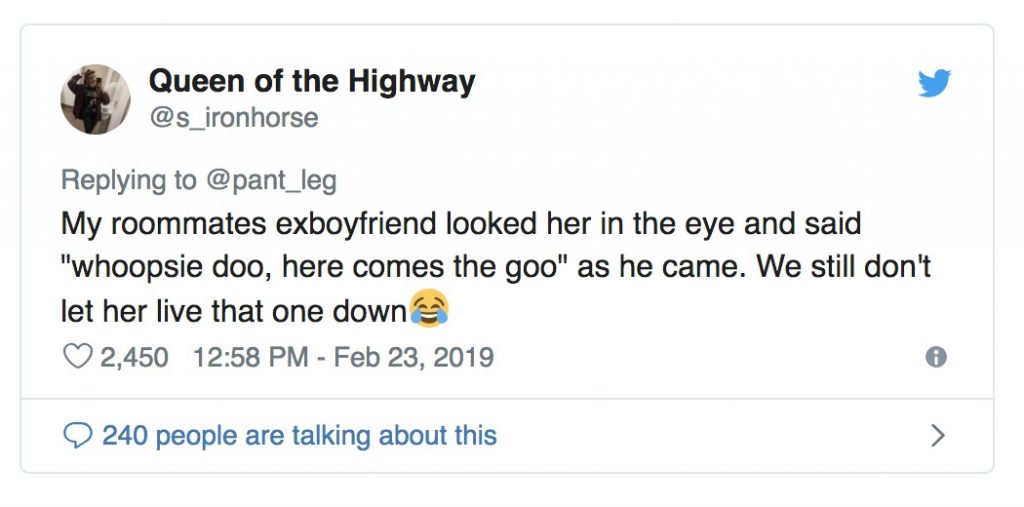This screenshot has height=507, width=1024.
Task: Click the tweet's first line starting "My roommates"
Action: tap(460, 223)
